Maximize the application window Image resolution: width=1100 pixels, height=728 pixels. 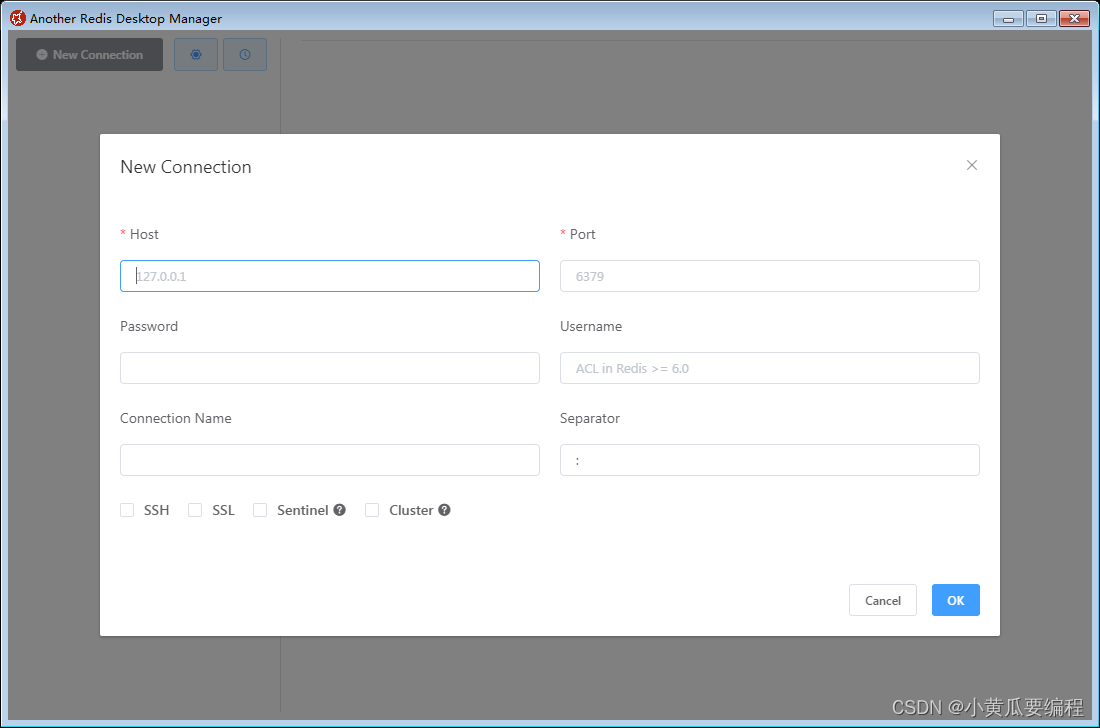pos(1041,19)
